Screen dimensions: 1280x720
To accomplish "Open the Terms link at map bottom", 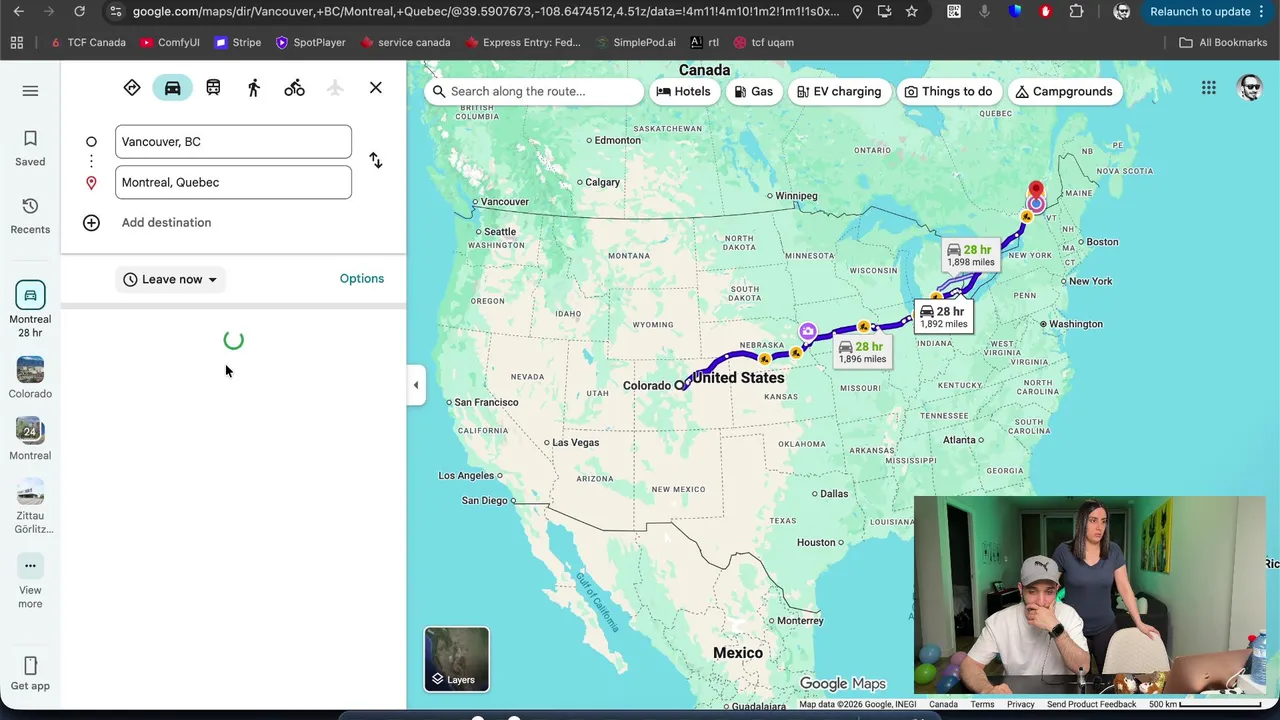I will point(982,704).
